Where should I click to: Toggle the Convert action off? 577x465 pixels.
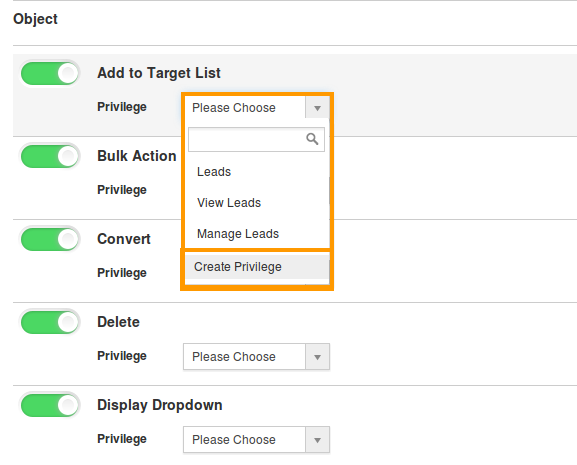point(50,239)
